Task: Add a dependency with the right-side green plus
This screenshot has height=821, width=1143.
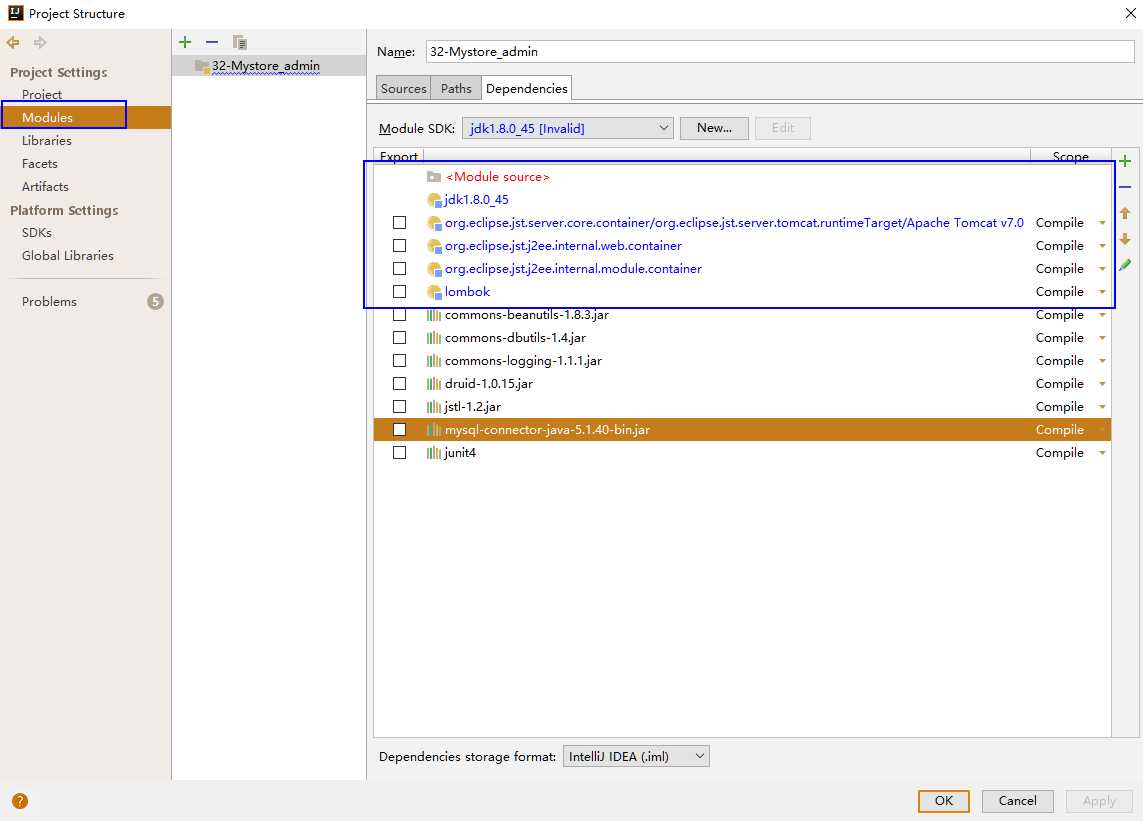Action: (x=1125, y=161)
